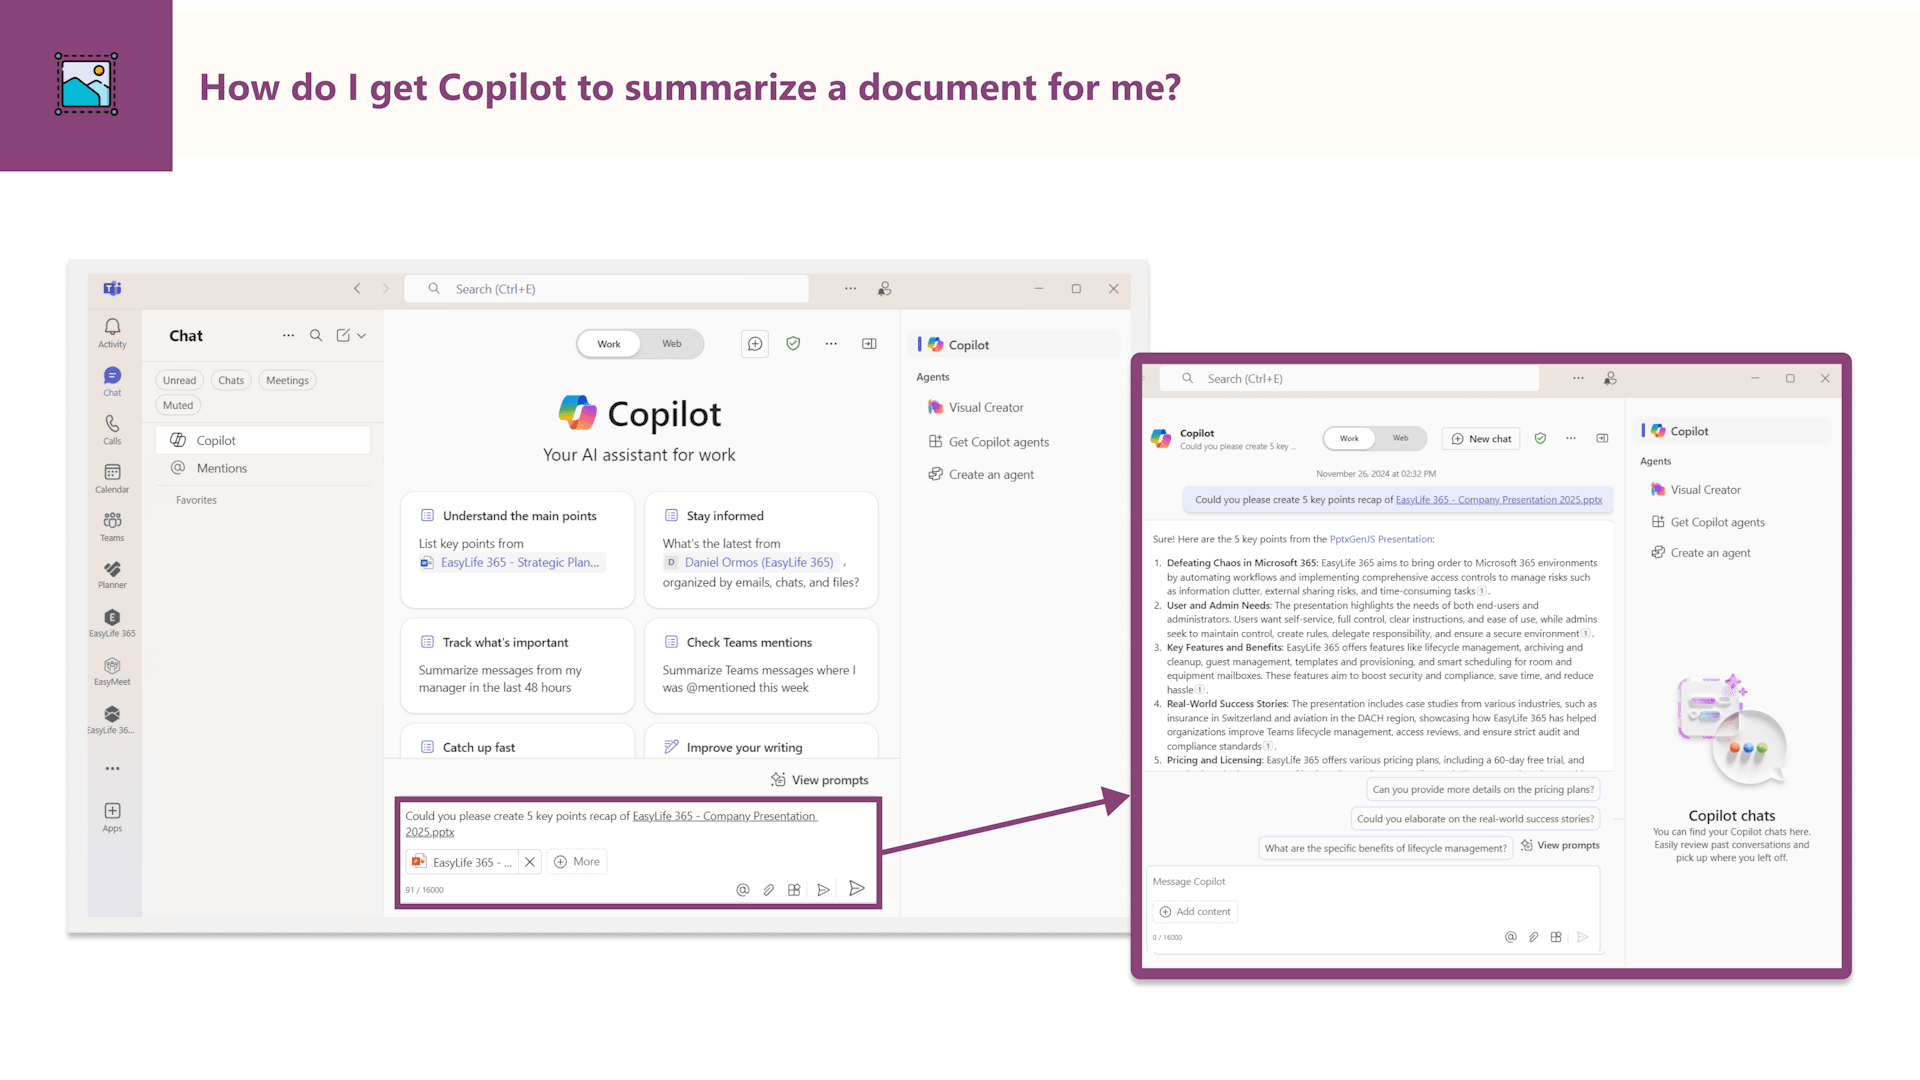Click the new chat plus icon beside Work/Web
The width and height of the screenshot is (1920, 1080).
click(x=755, y=344)
